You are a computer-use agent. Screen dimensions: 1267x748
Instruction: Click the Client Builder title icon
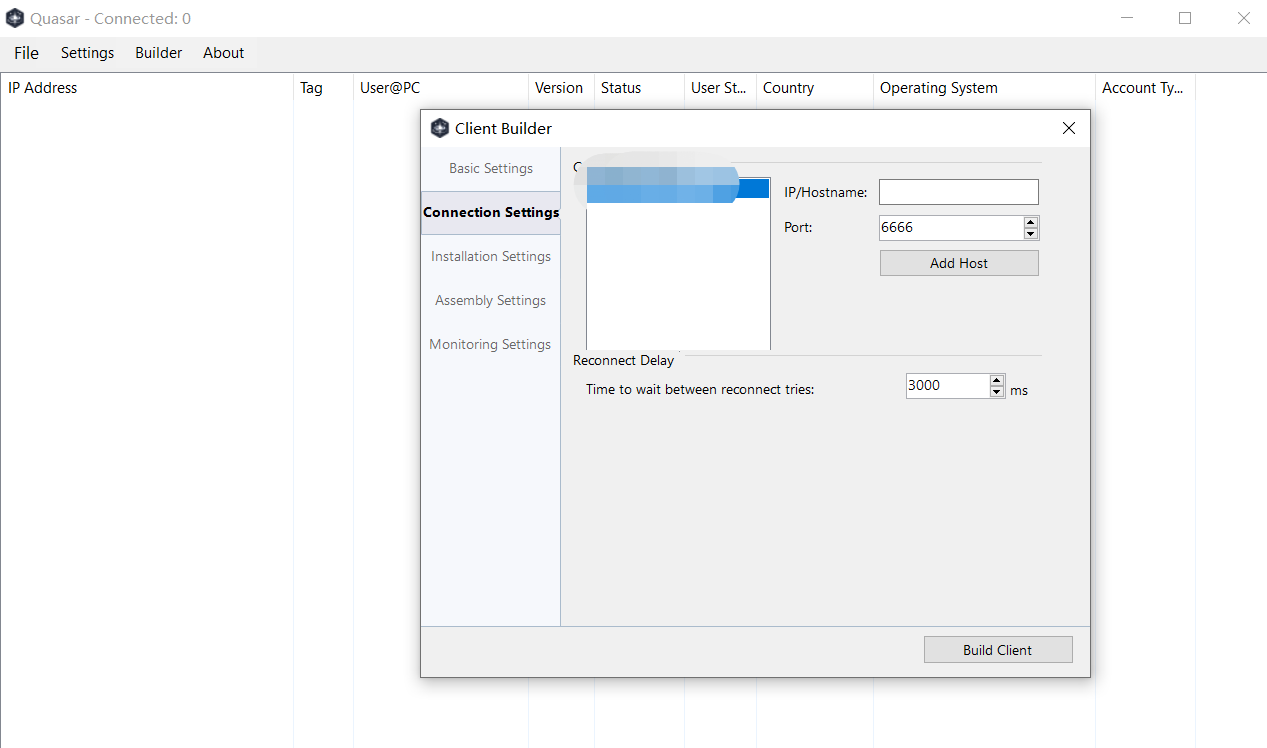tap(439, 128)
